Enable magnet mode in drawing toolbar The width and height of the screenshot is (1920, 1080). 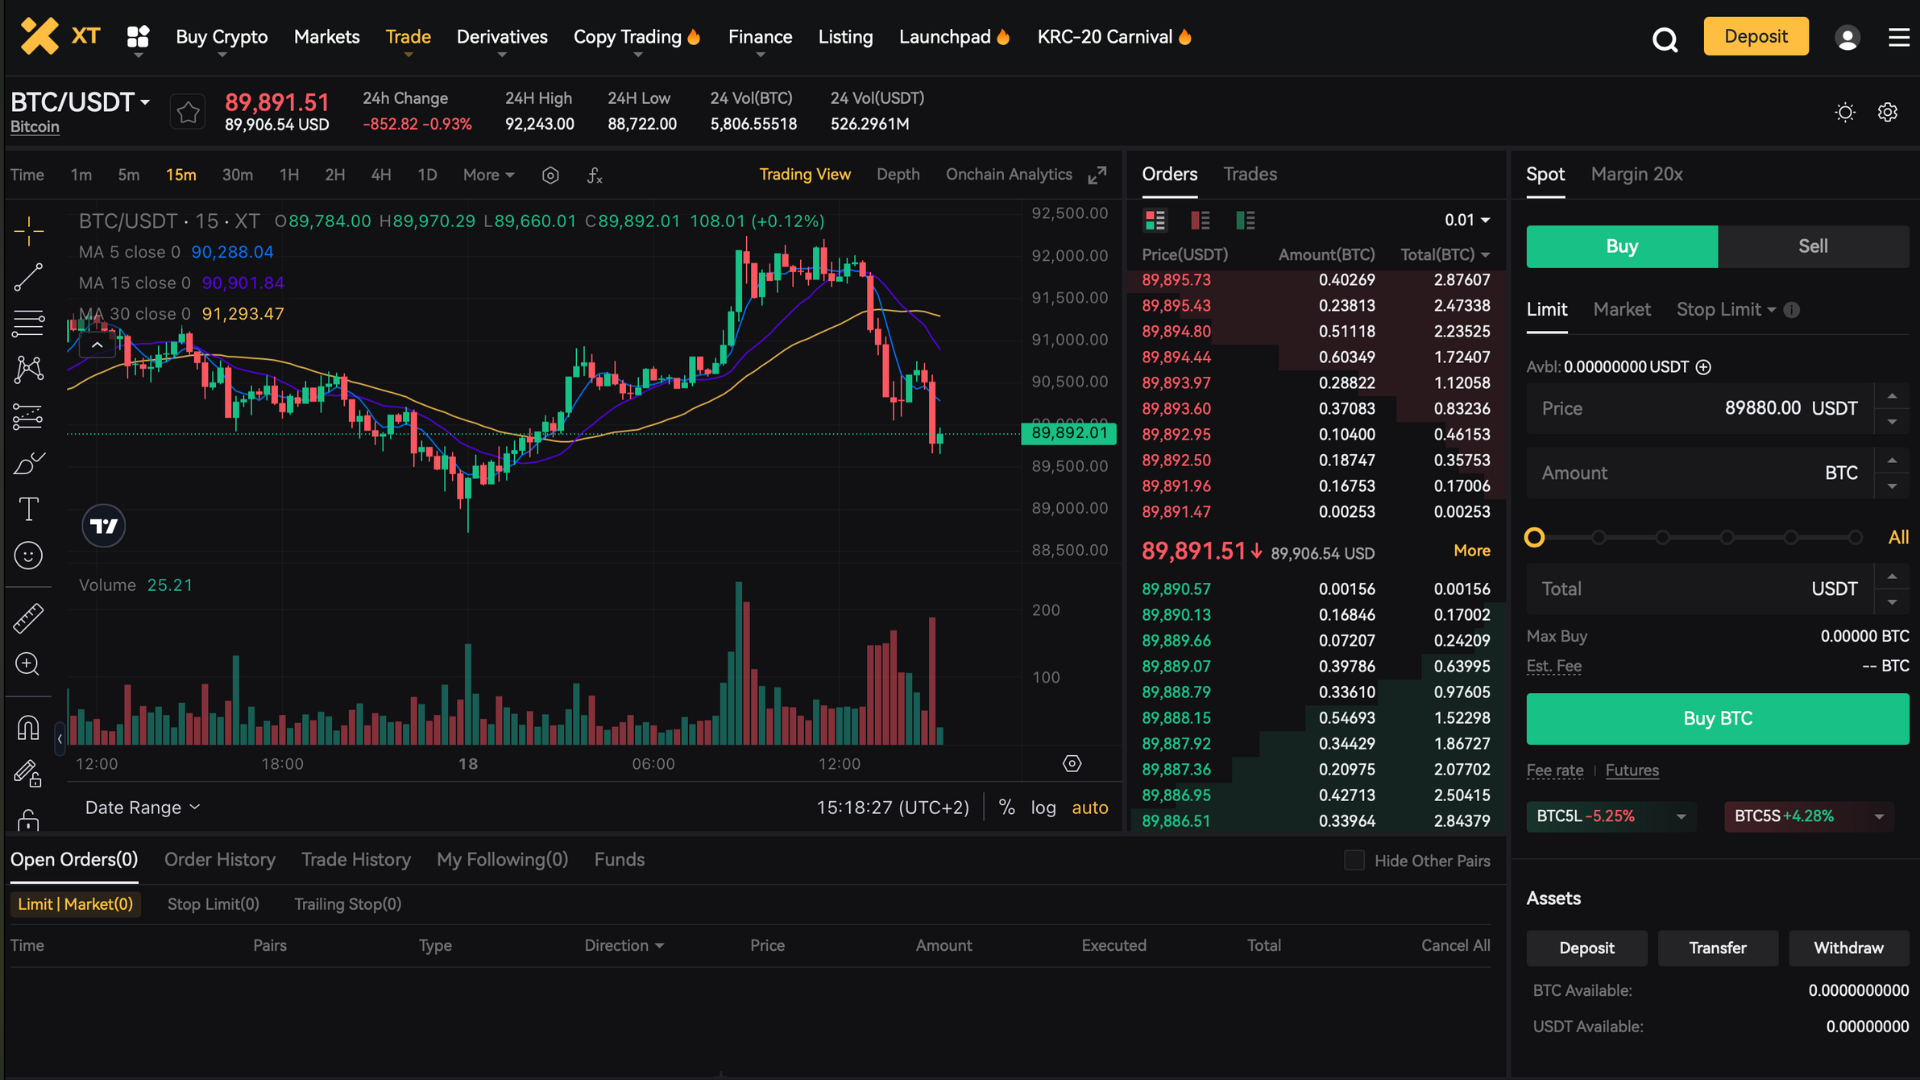tap(27, 727)
